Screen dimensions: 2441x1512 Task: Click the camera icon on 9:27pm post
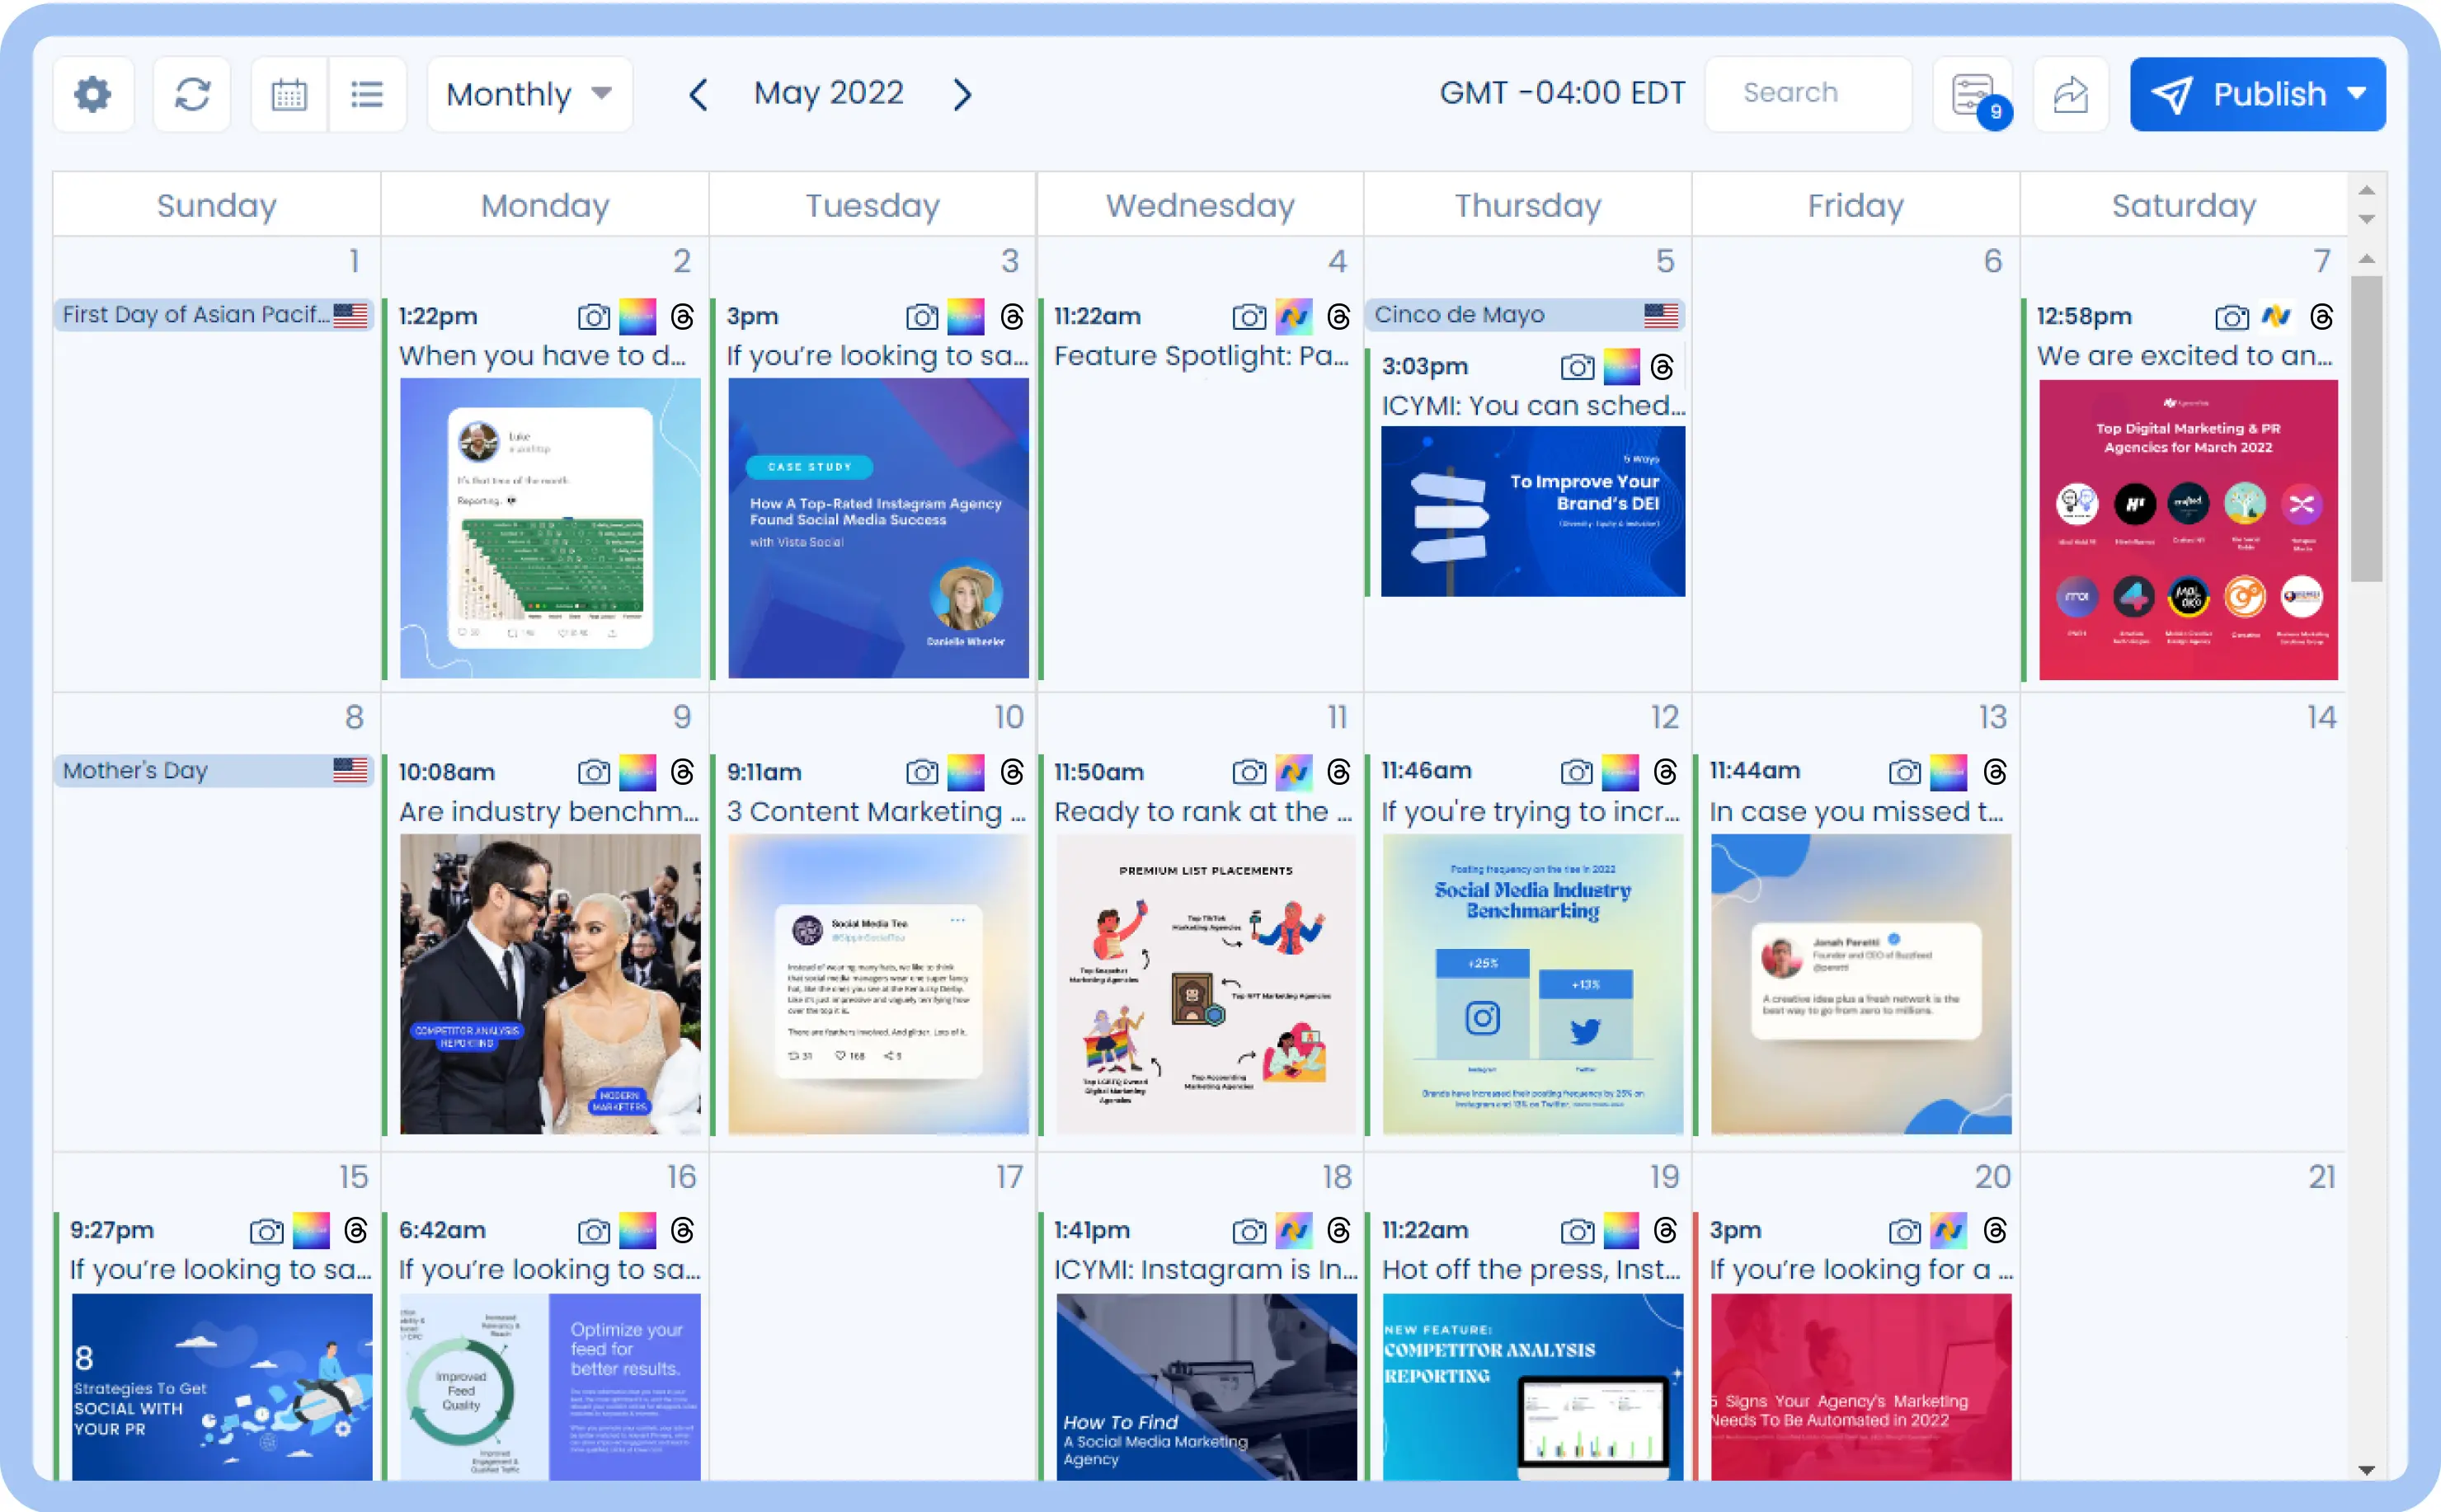tap(266, 1231)
